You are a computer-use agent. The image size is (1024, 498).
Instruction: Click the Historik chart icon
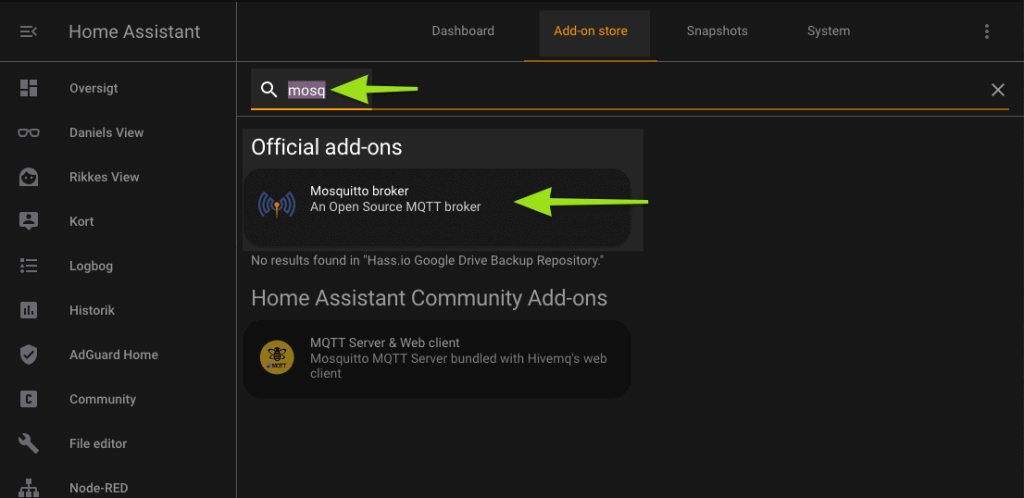[29, 310]
